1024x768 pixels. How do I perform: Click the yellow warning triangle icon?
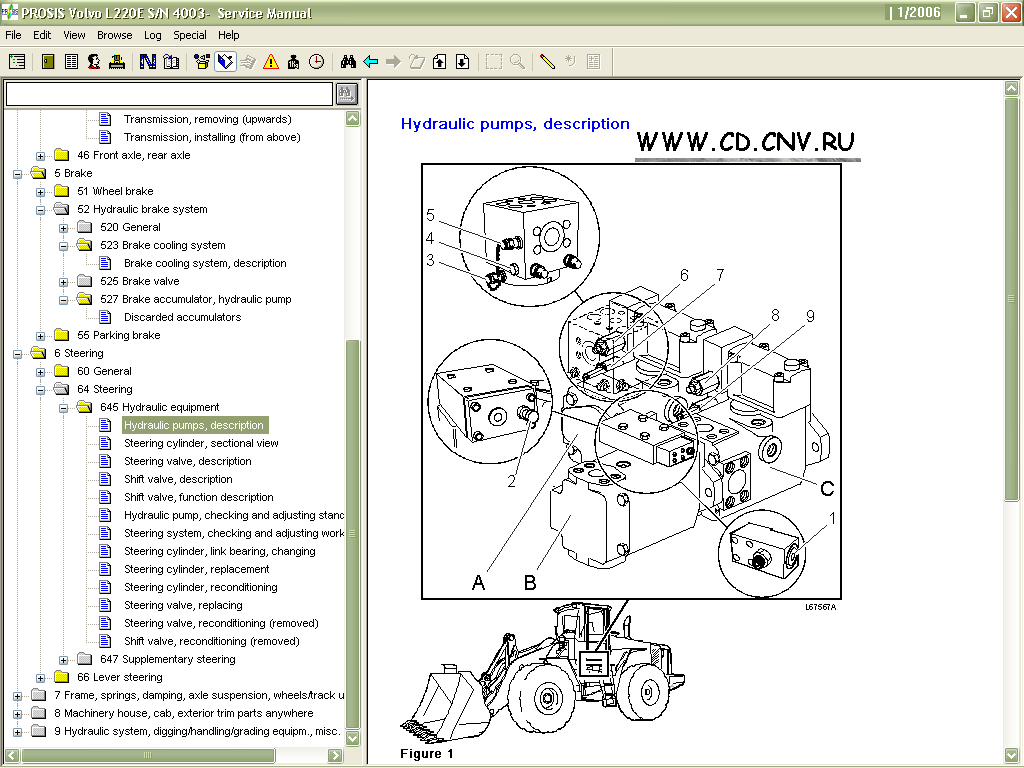coord(270,62)
